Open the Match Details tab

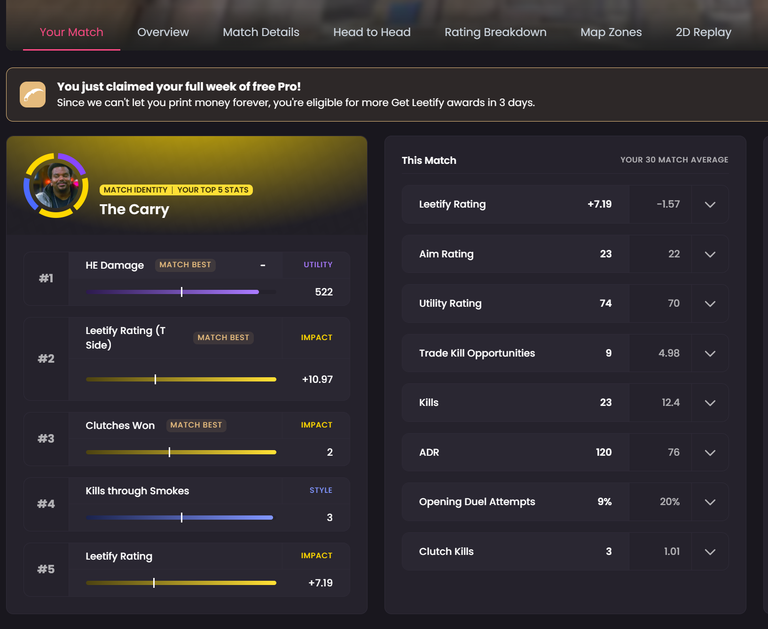click(261, 32)
